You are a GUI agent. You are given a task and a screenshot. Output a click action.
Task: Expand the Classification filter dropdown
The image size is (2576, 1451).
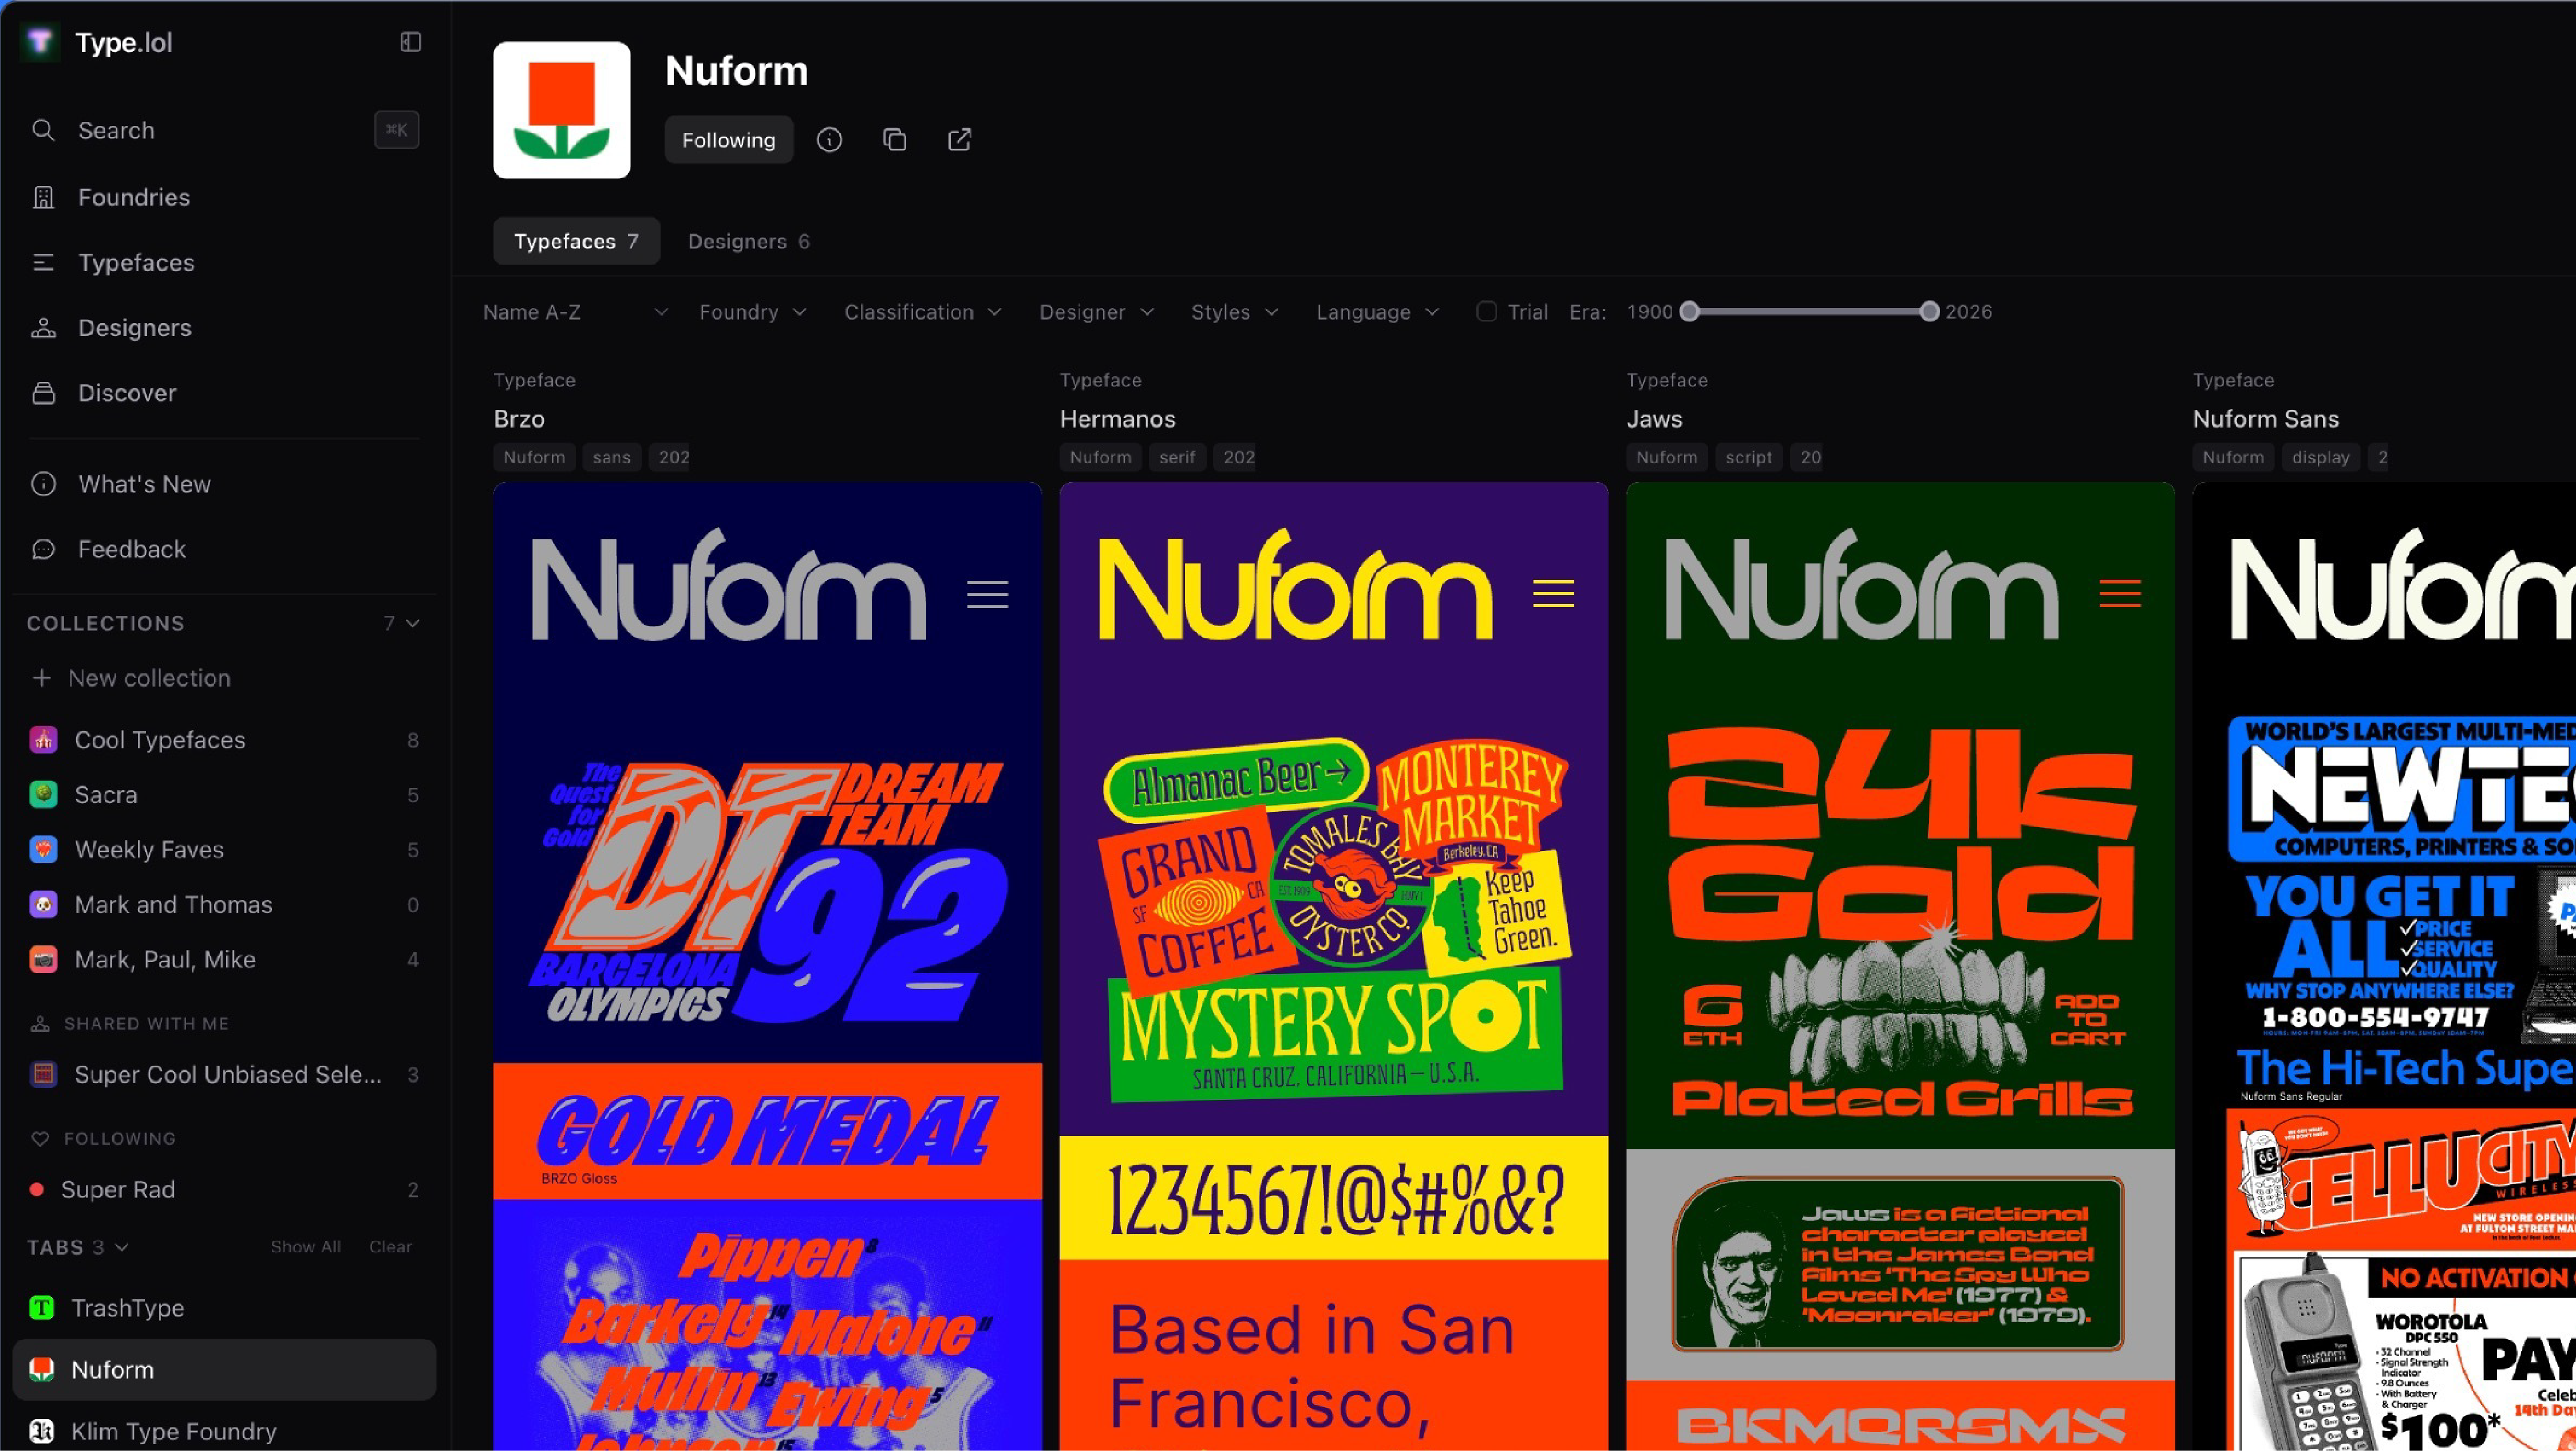[x=921, y=312]
